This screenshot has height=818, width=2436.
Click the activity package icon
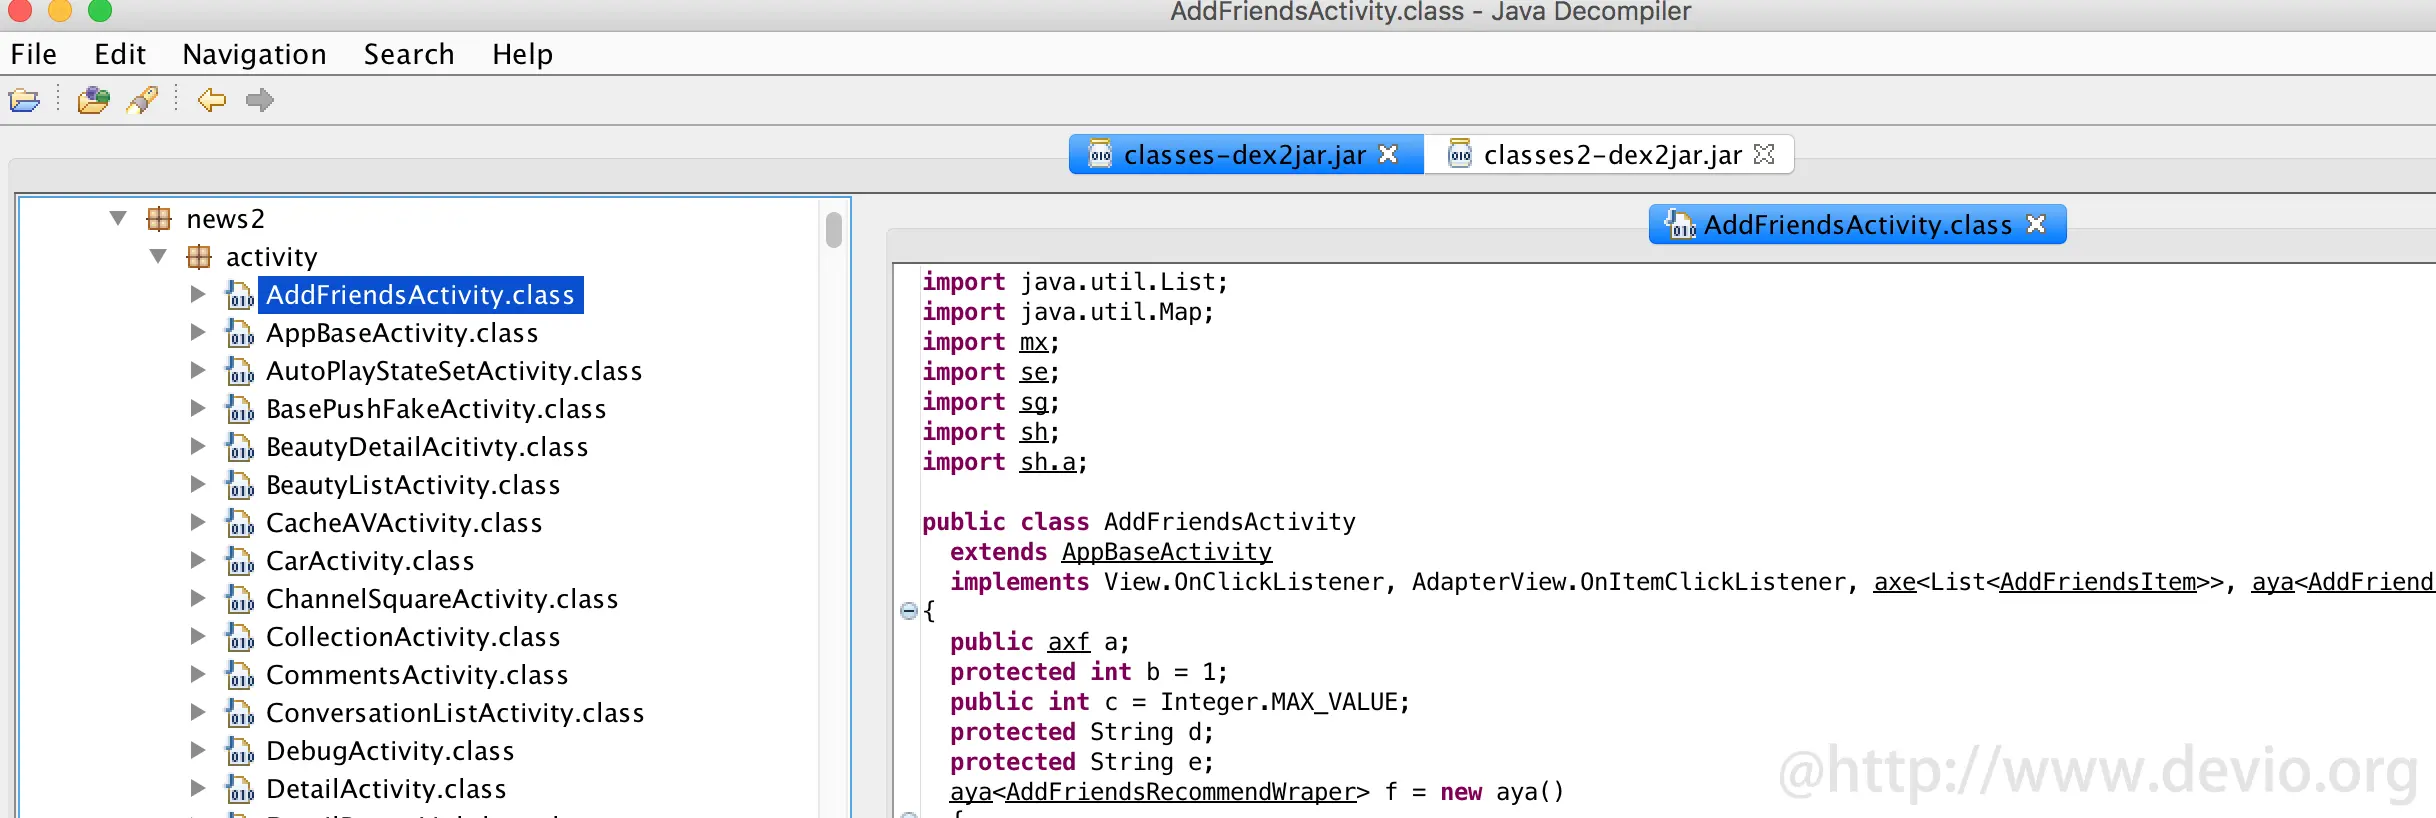(199, 257)
